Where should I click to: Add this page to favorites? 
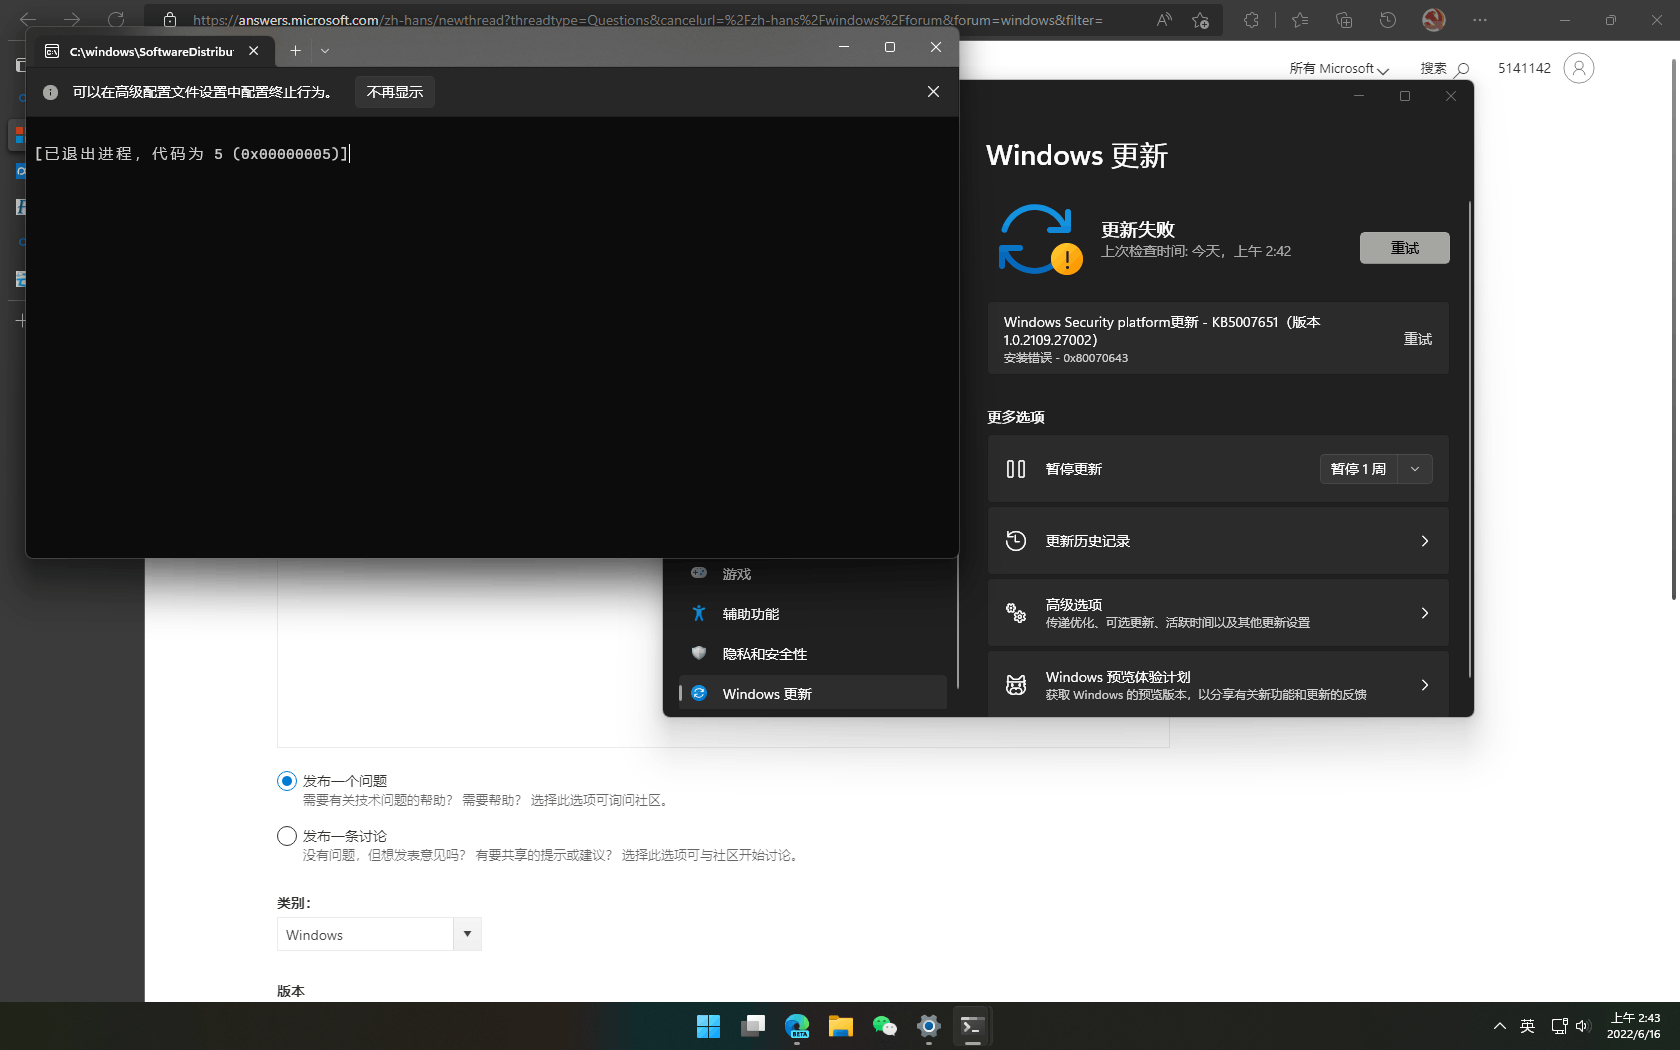coord(1201,20)
